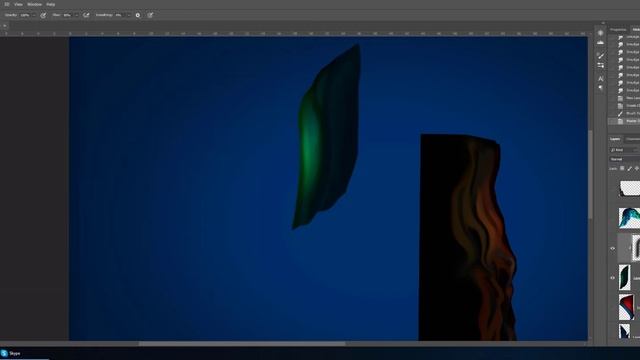640x360 pixels.
Task: Open the View menu
Action: tap(18, 4)
